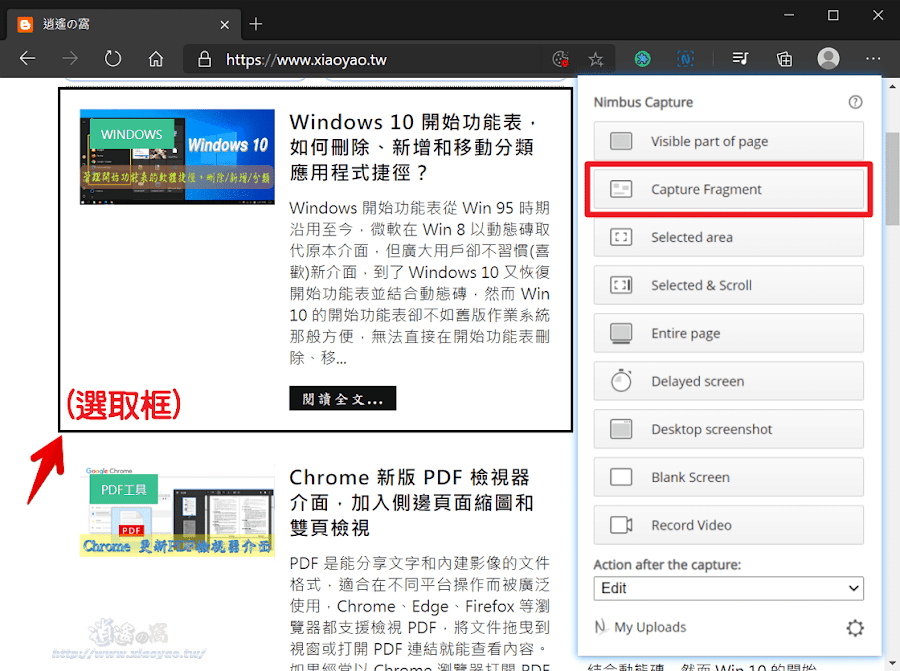
Task: Open My Uploads link
Action: click(x=650, y=627)
